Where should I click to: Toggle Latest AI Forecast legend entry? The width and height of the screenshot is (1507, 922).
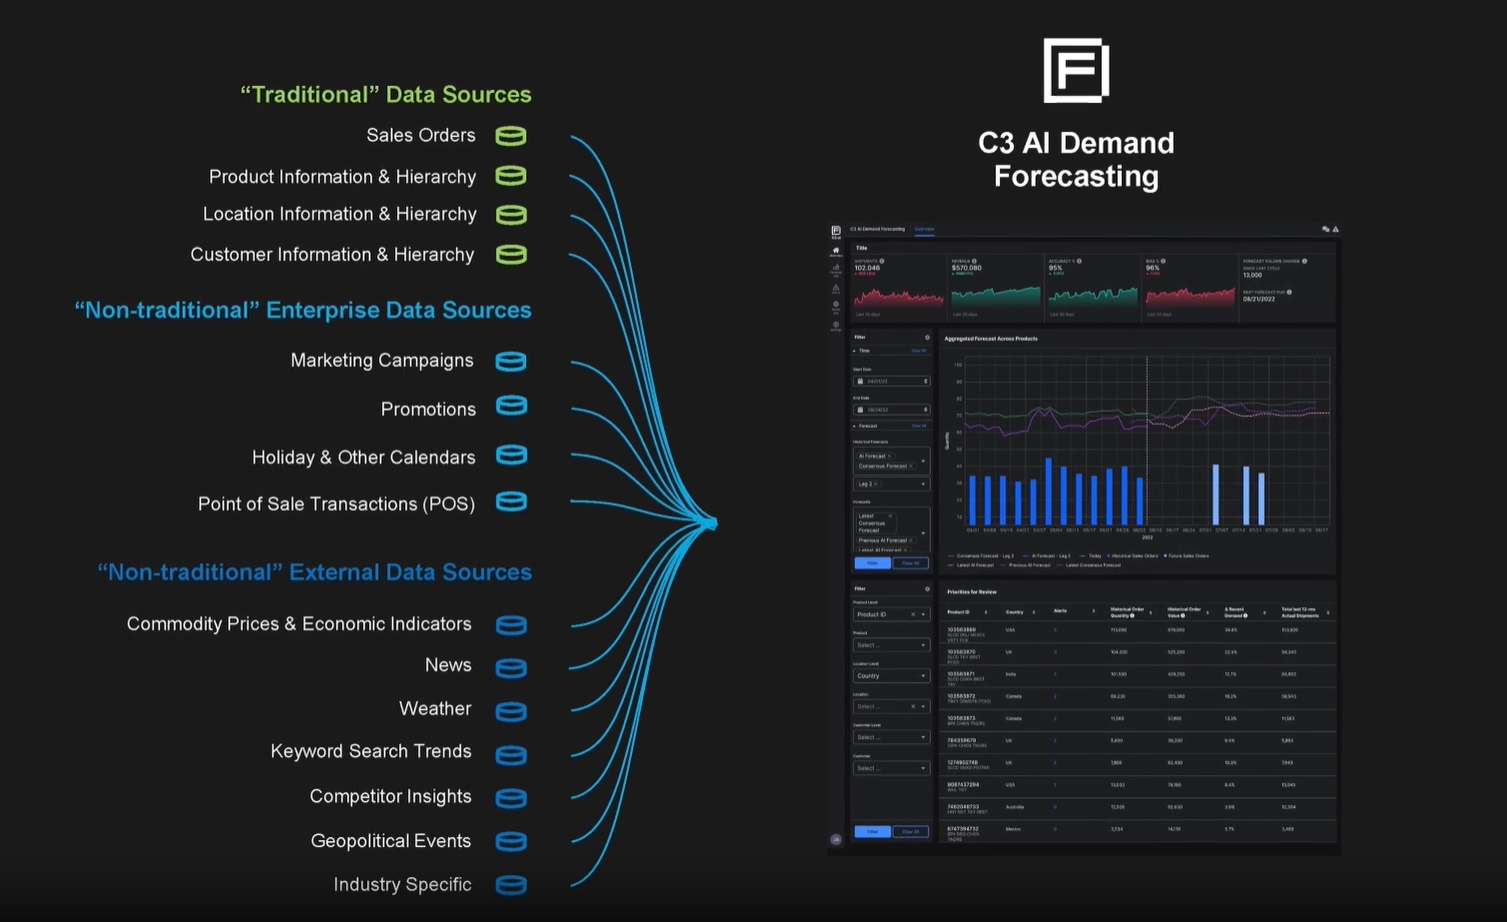click(x=971, y=565)
